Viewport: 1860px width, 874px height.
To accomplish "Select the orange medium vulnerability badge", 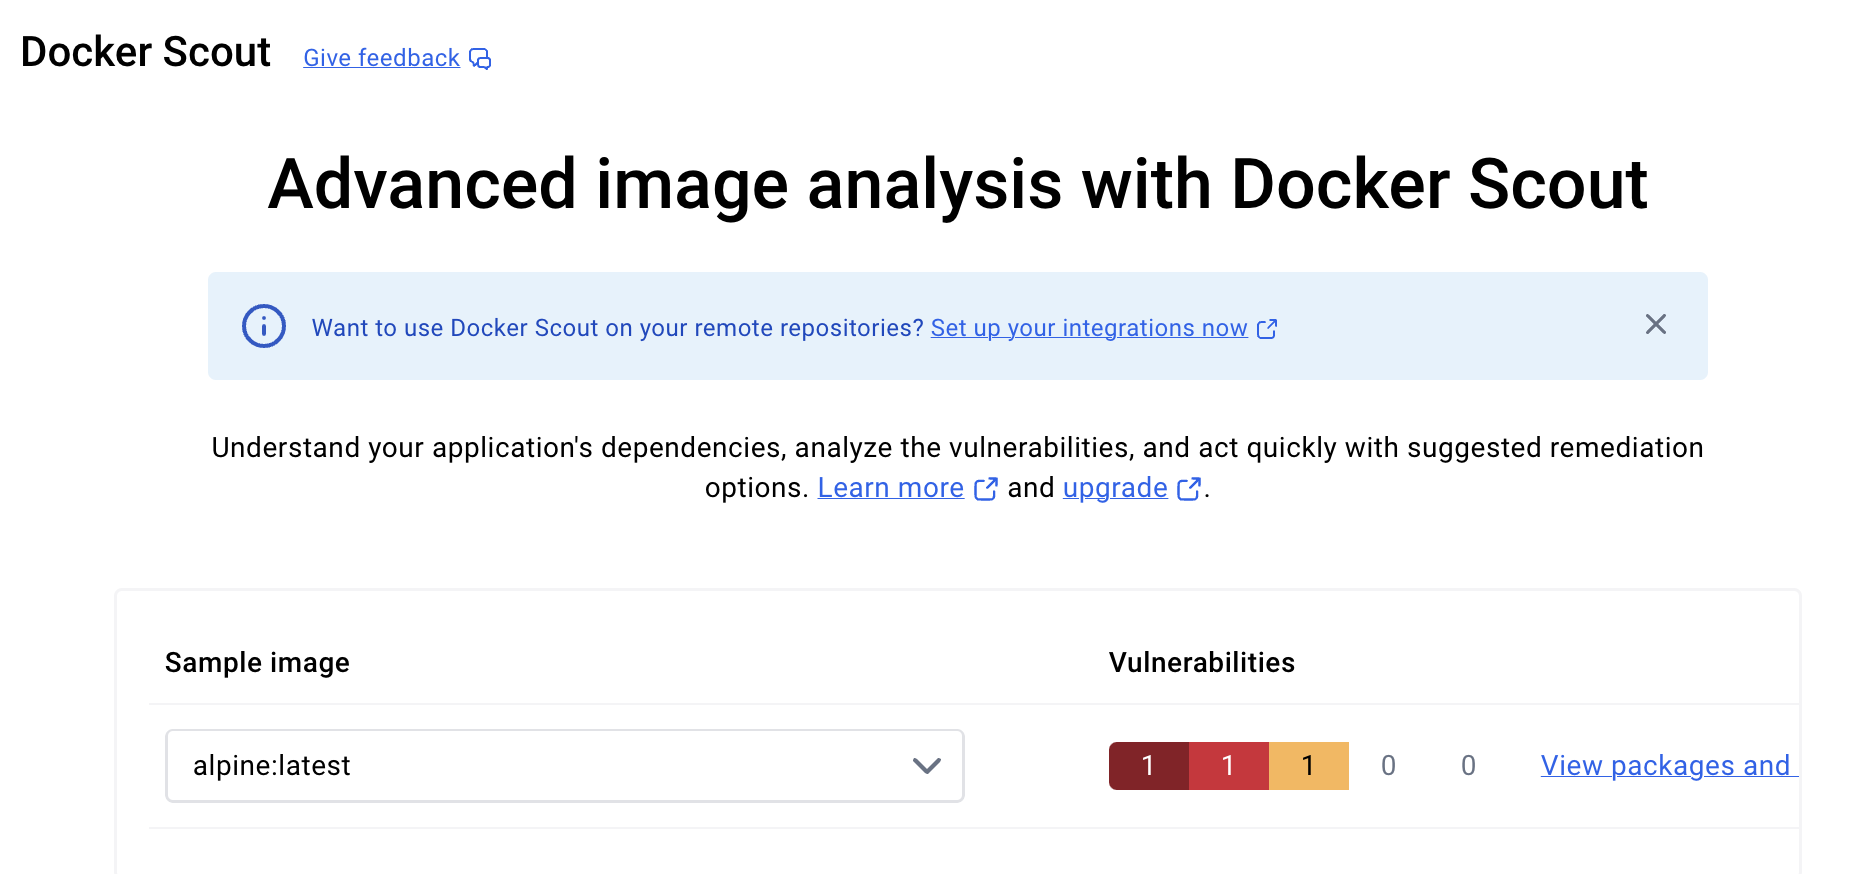I will (1309, 766).
